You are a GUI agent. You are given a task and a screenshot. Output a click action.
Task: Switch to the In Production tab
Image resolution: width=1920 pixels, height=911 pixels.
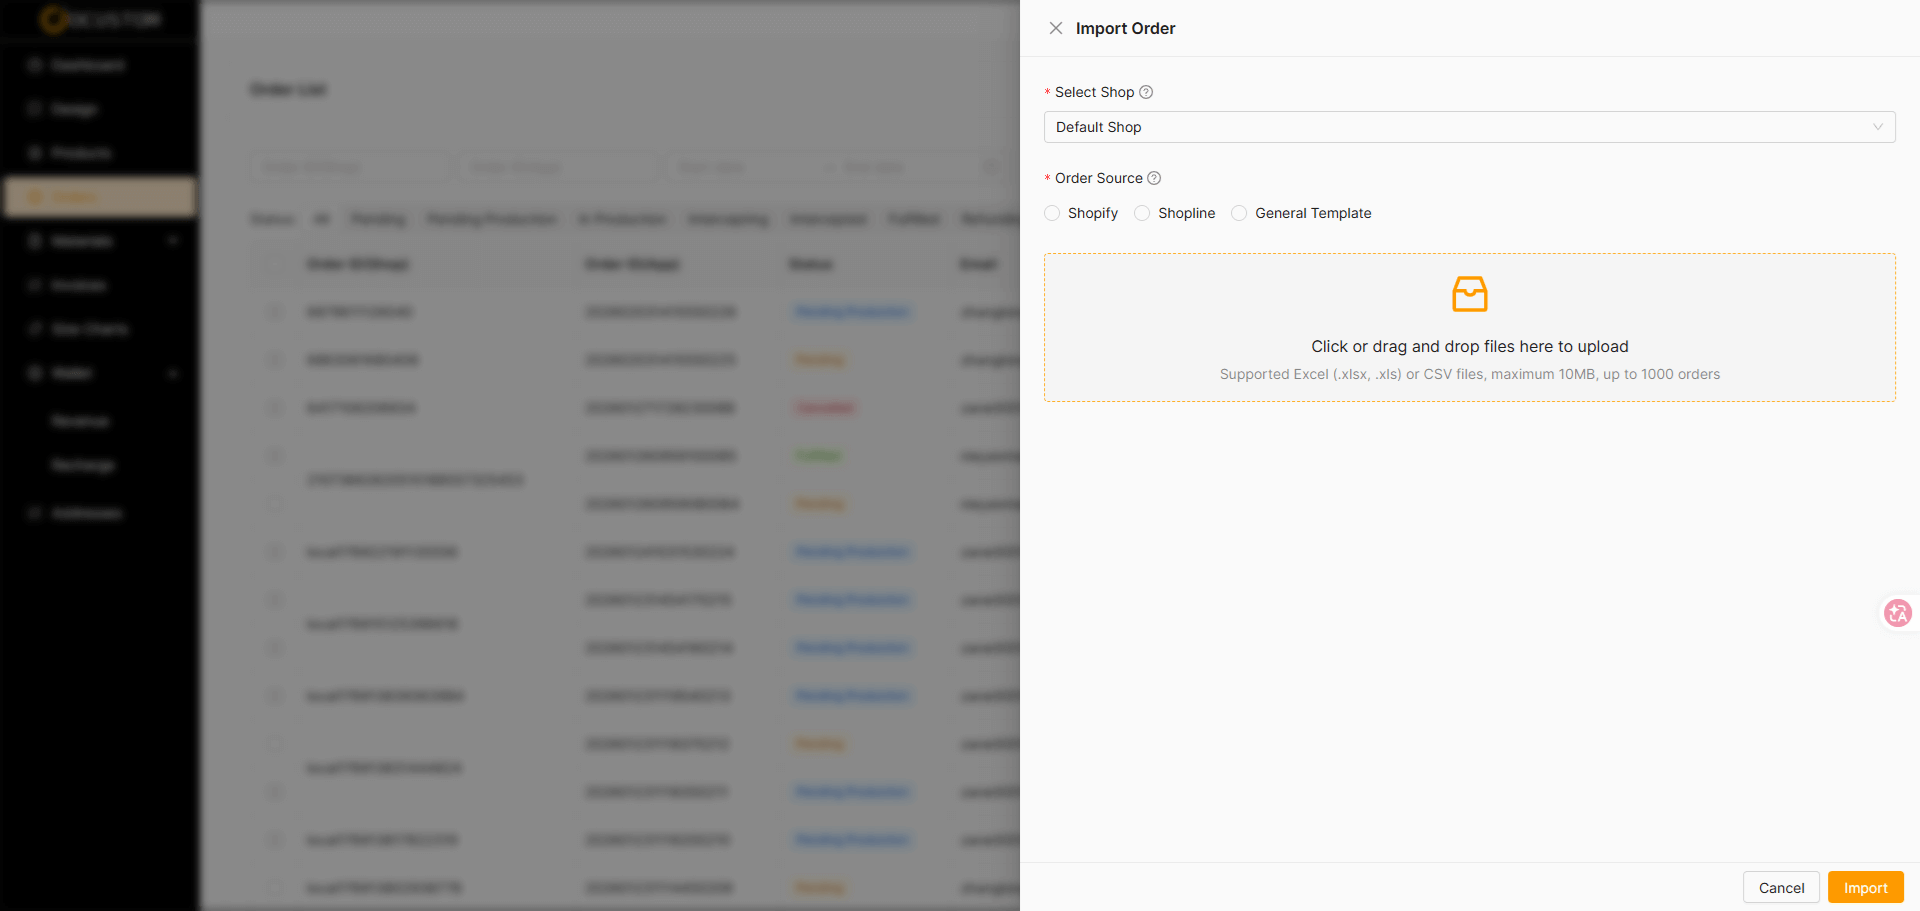pyautogui.click(x=622, y=219)
